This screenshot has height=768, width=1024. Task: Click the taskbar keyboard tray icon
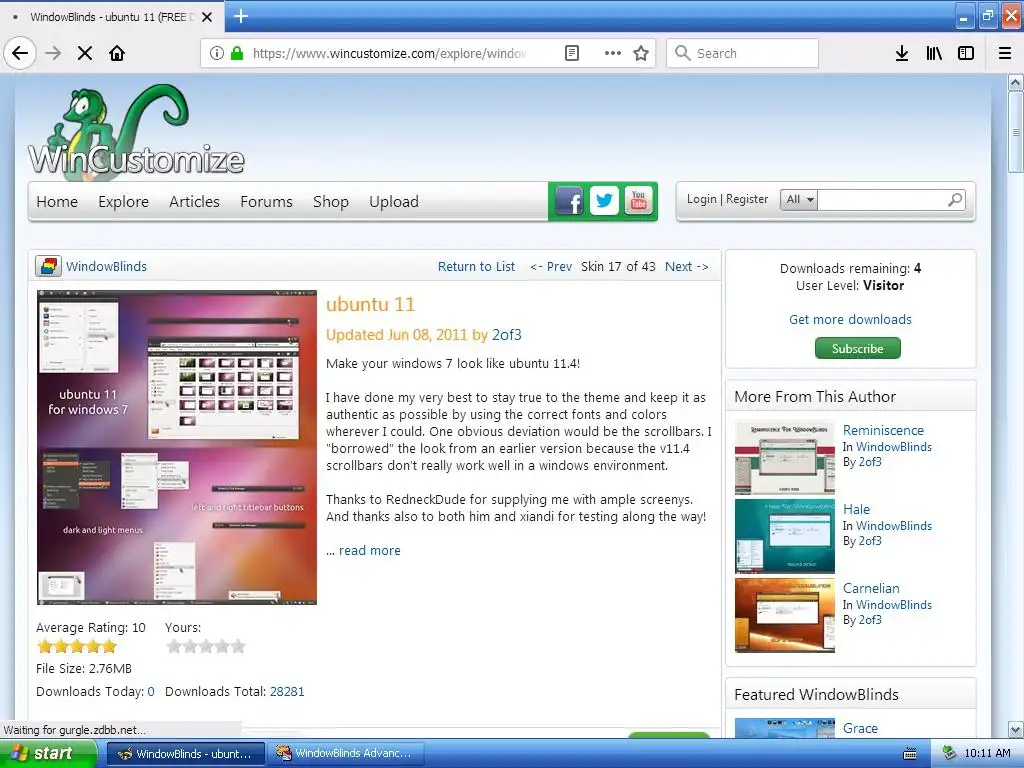pyautogui.click(x=909, y=754)
